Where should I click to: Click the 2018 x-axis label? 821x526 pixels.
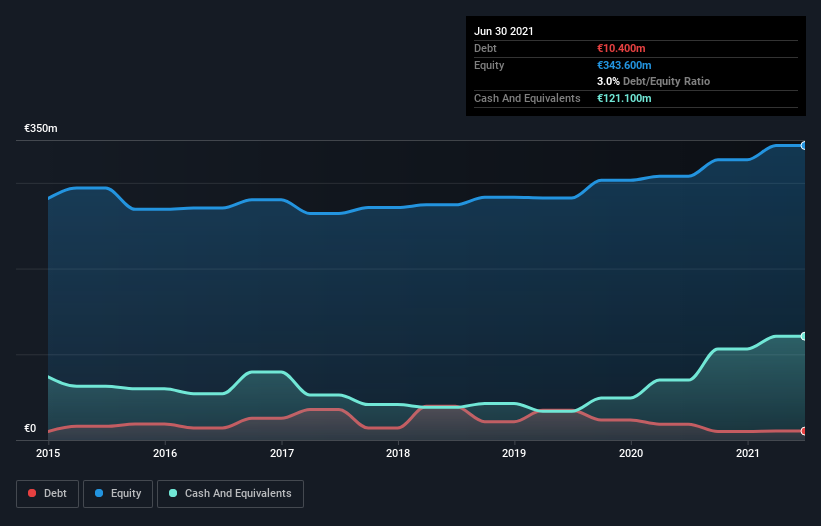pyautogui.click(x=398, y=453)
